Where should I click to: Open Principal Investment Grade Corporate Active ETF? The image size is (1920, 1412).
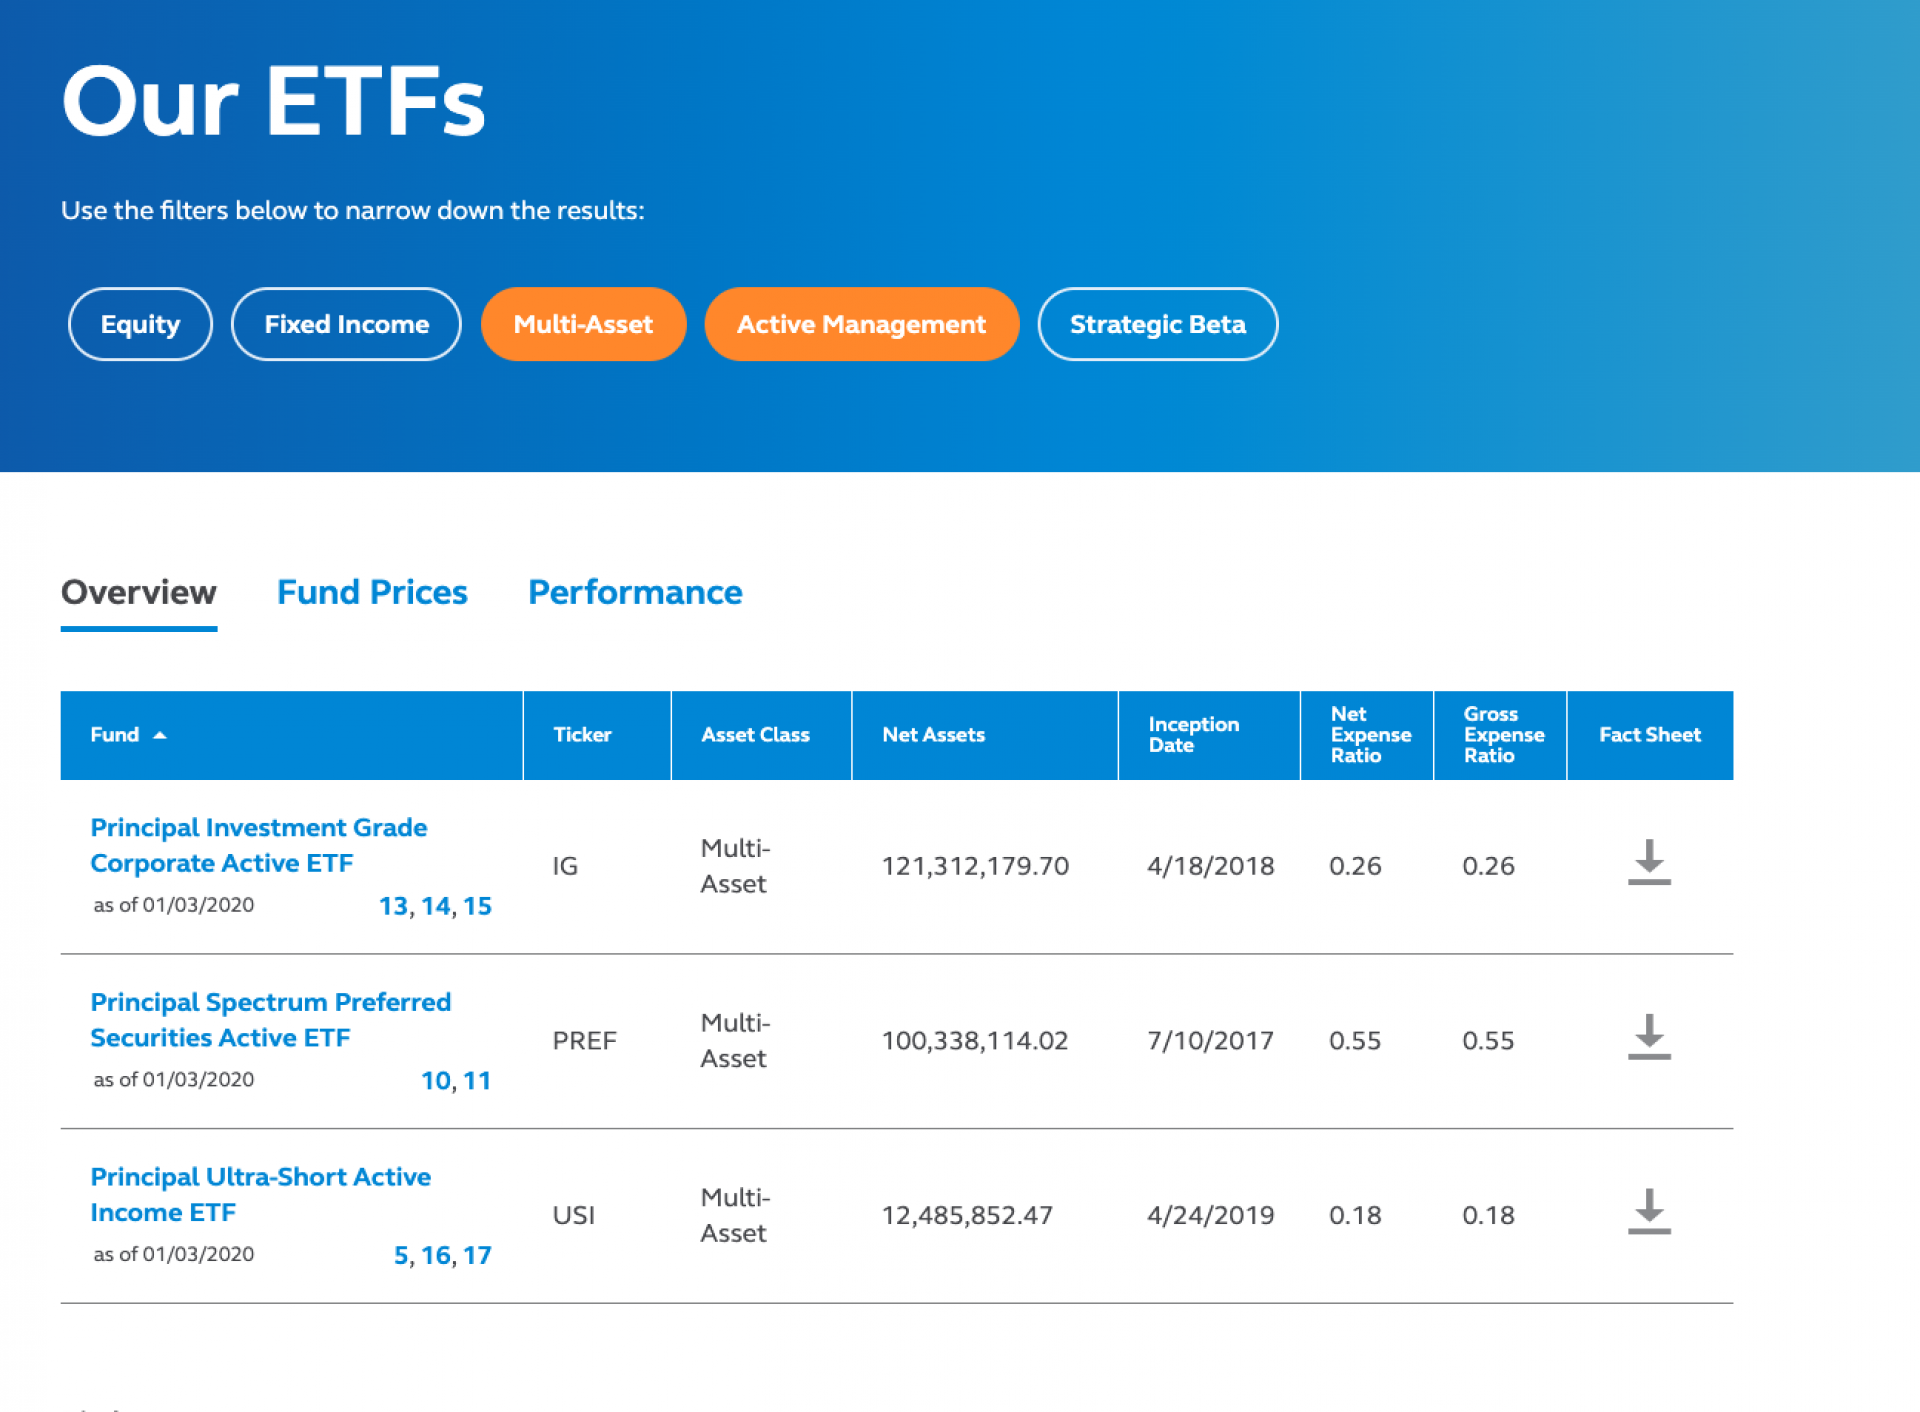(x=258, y=845)
